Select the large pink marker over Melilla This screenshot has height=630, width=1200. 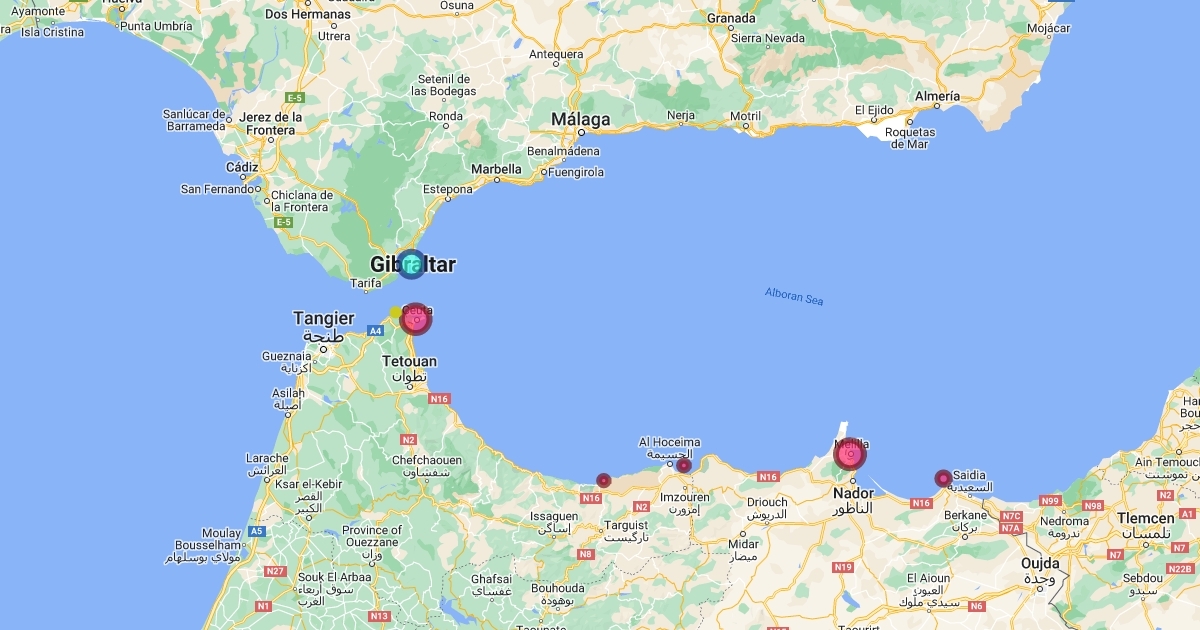pos(850,455)
